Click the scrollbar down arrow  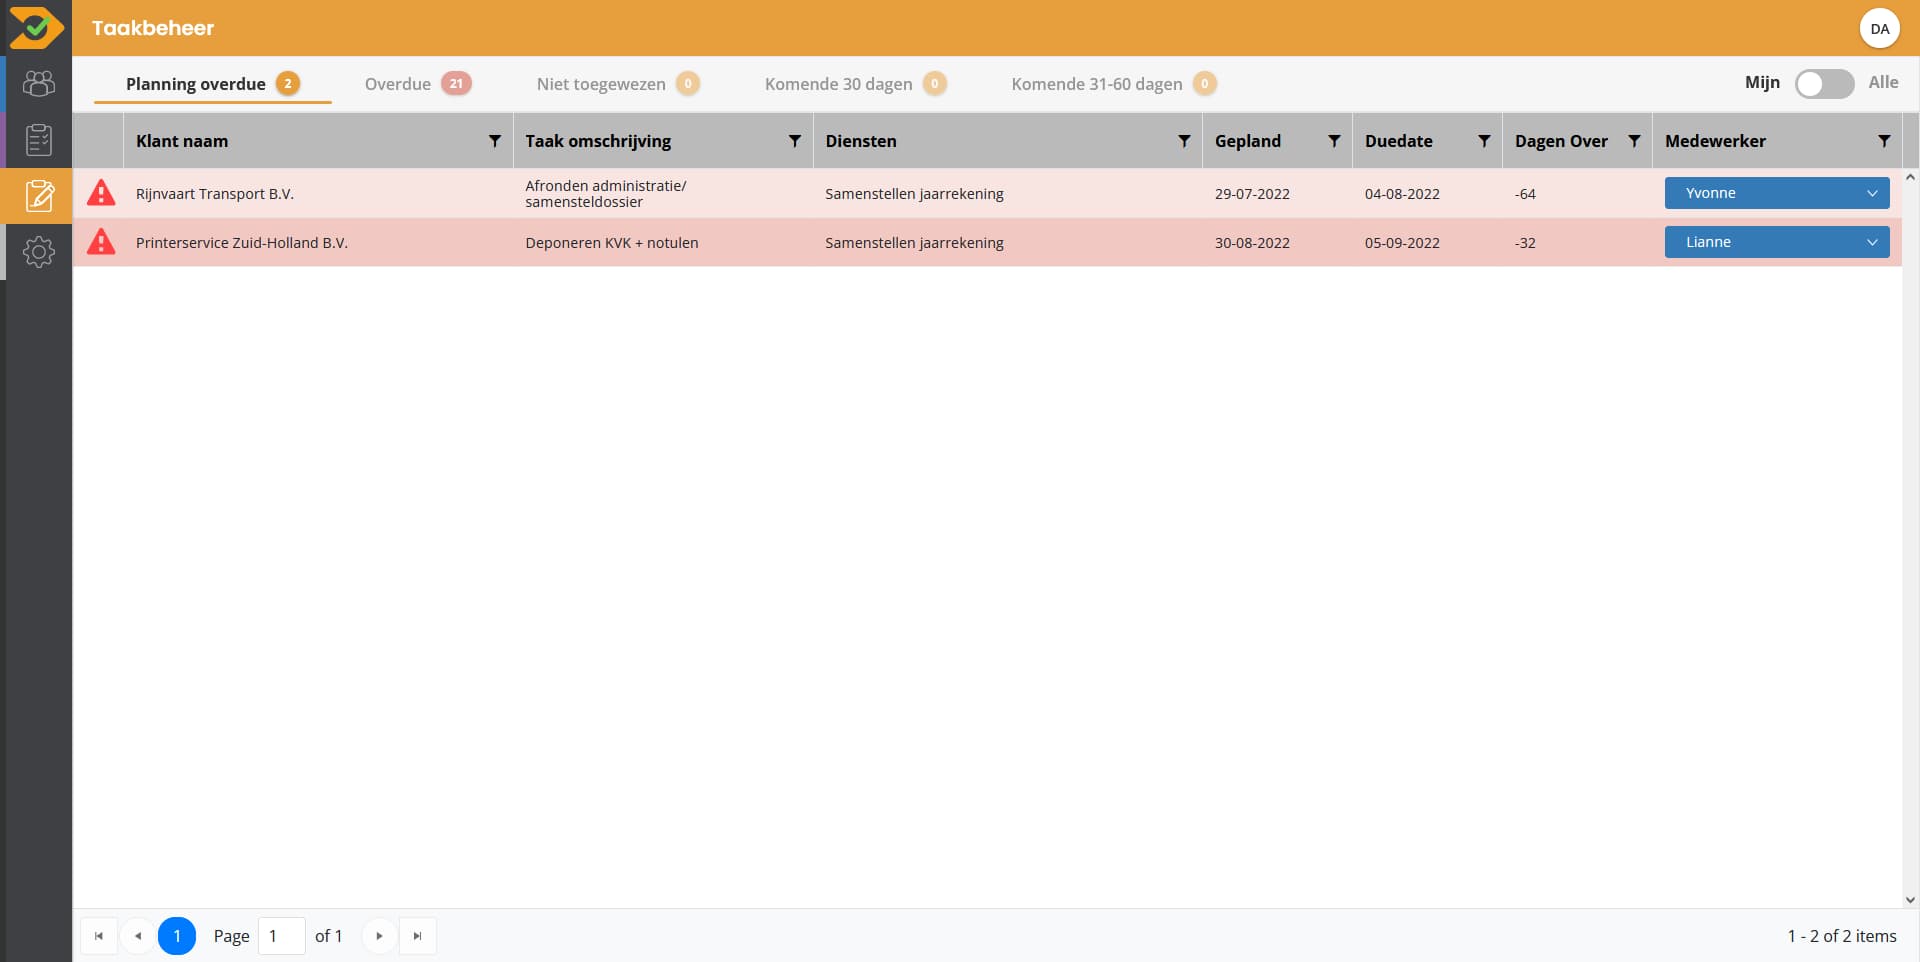(x=1910, y=900)
